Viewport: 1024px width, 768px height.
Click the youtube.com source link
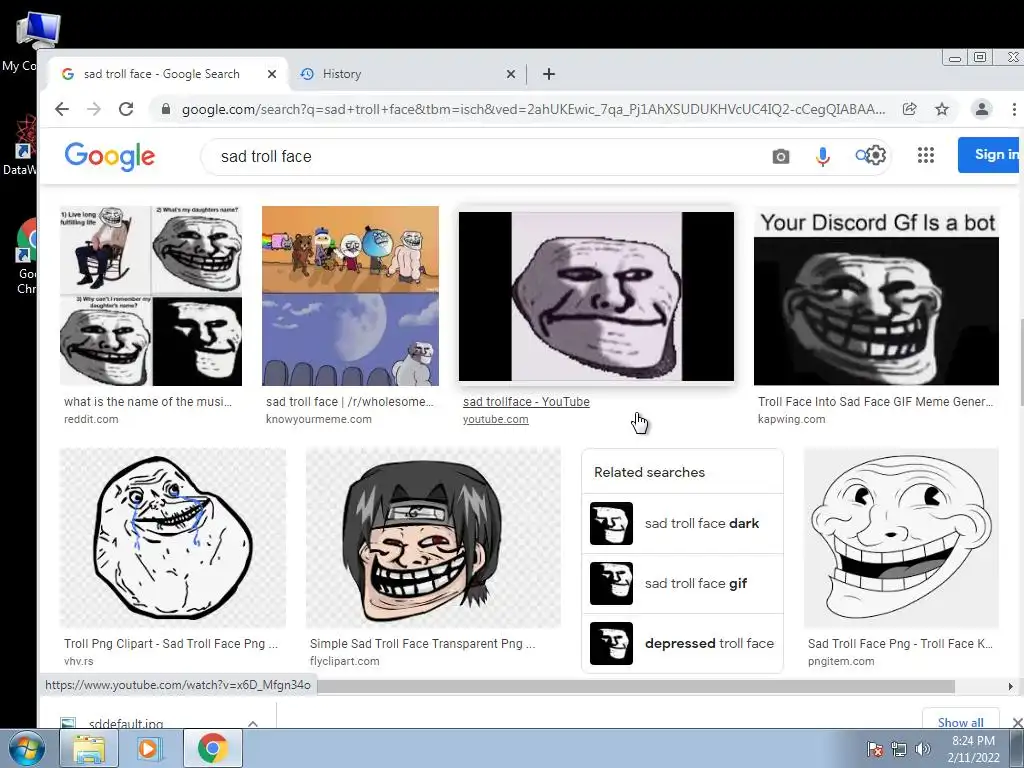click(x=496, y=419)
